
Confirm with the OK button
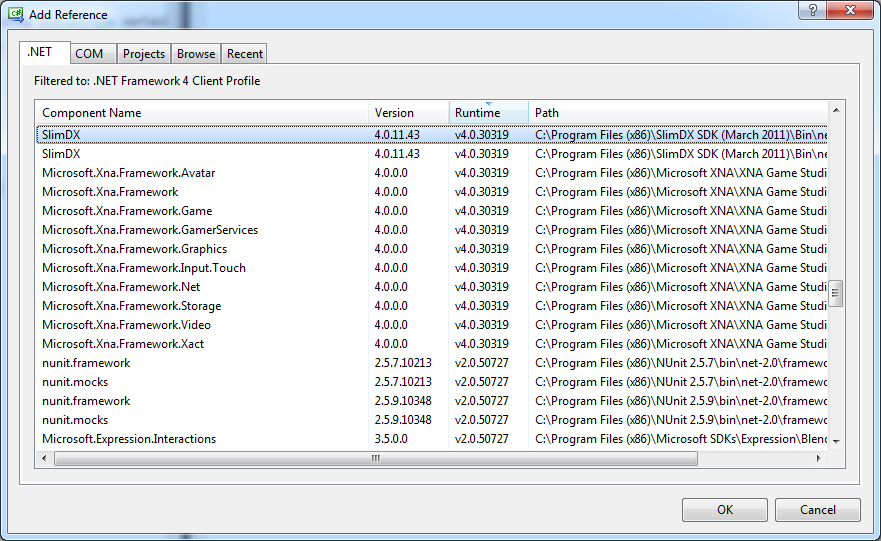pyautogui.click(x=725, y=510)
